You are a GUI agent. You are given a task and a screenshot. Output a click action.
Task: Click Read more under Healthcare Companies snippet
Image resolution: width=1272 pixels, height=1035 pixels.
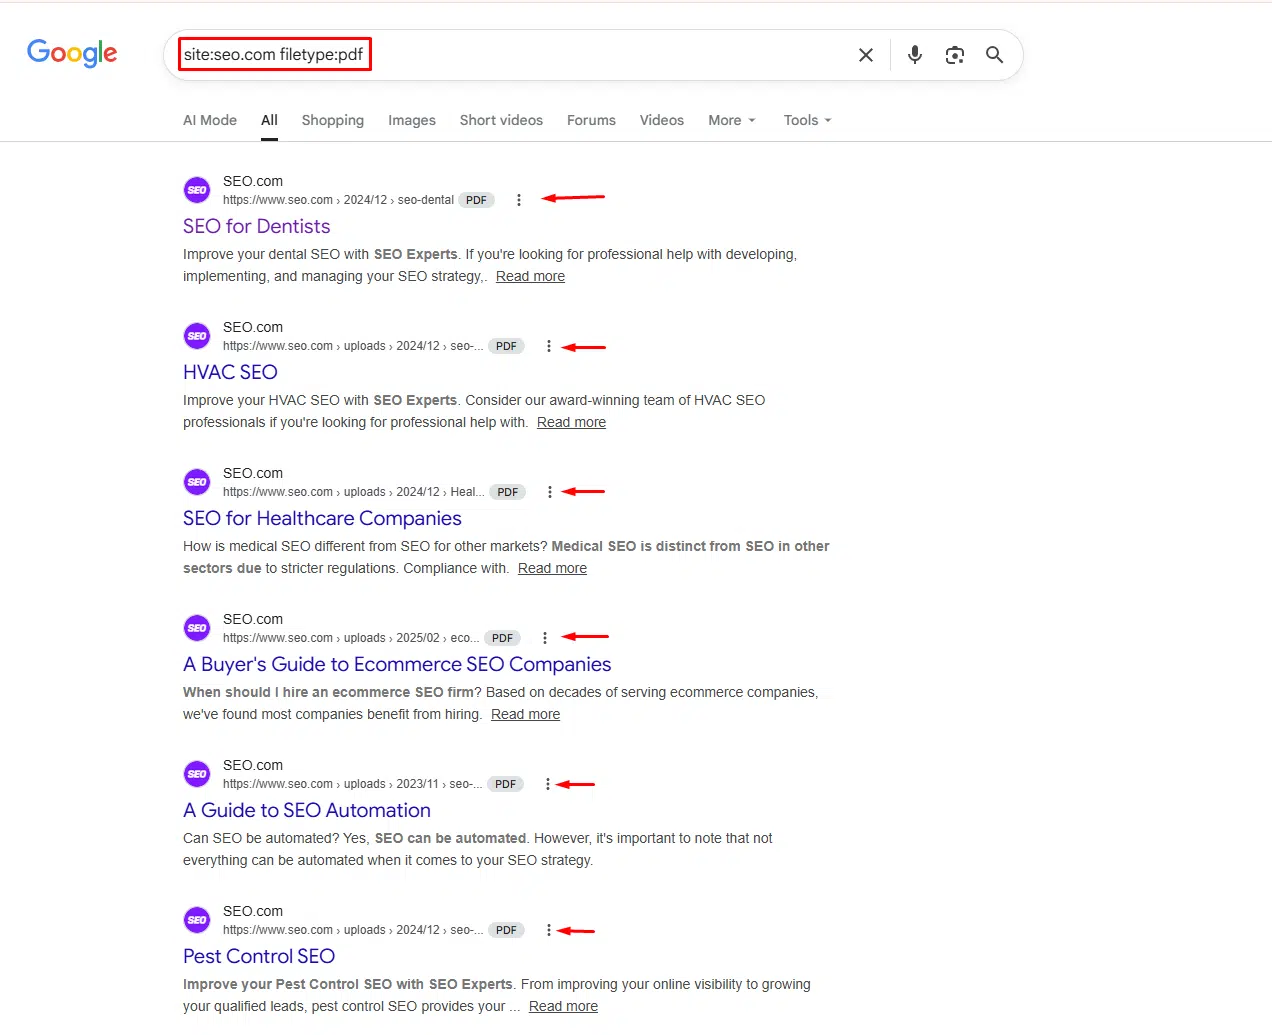552,568
